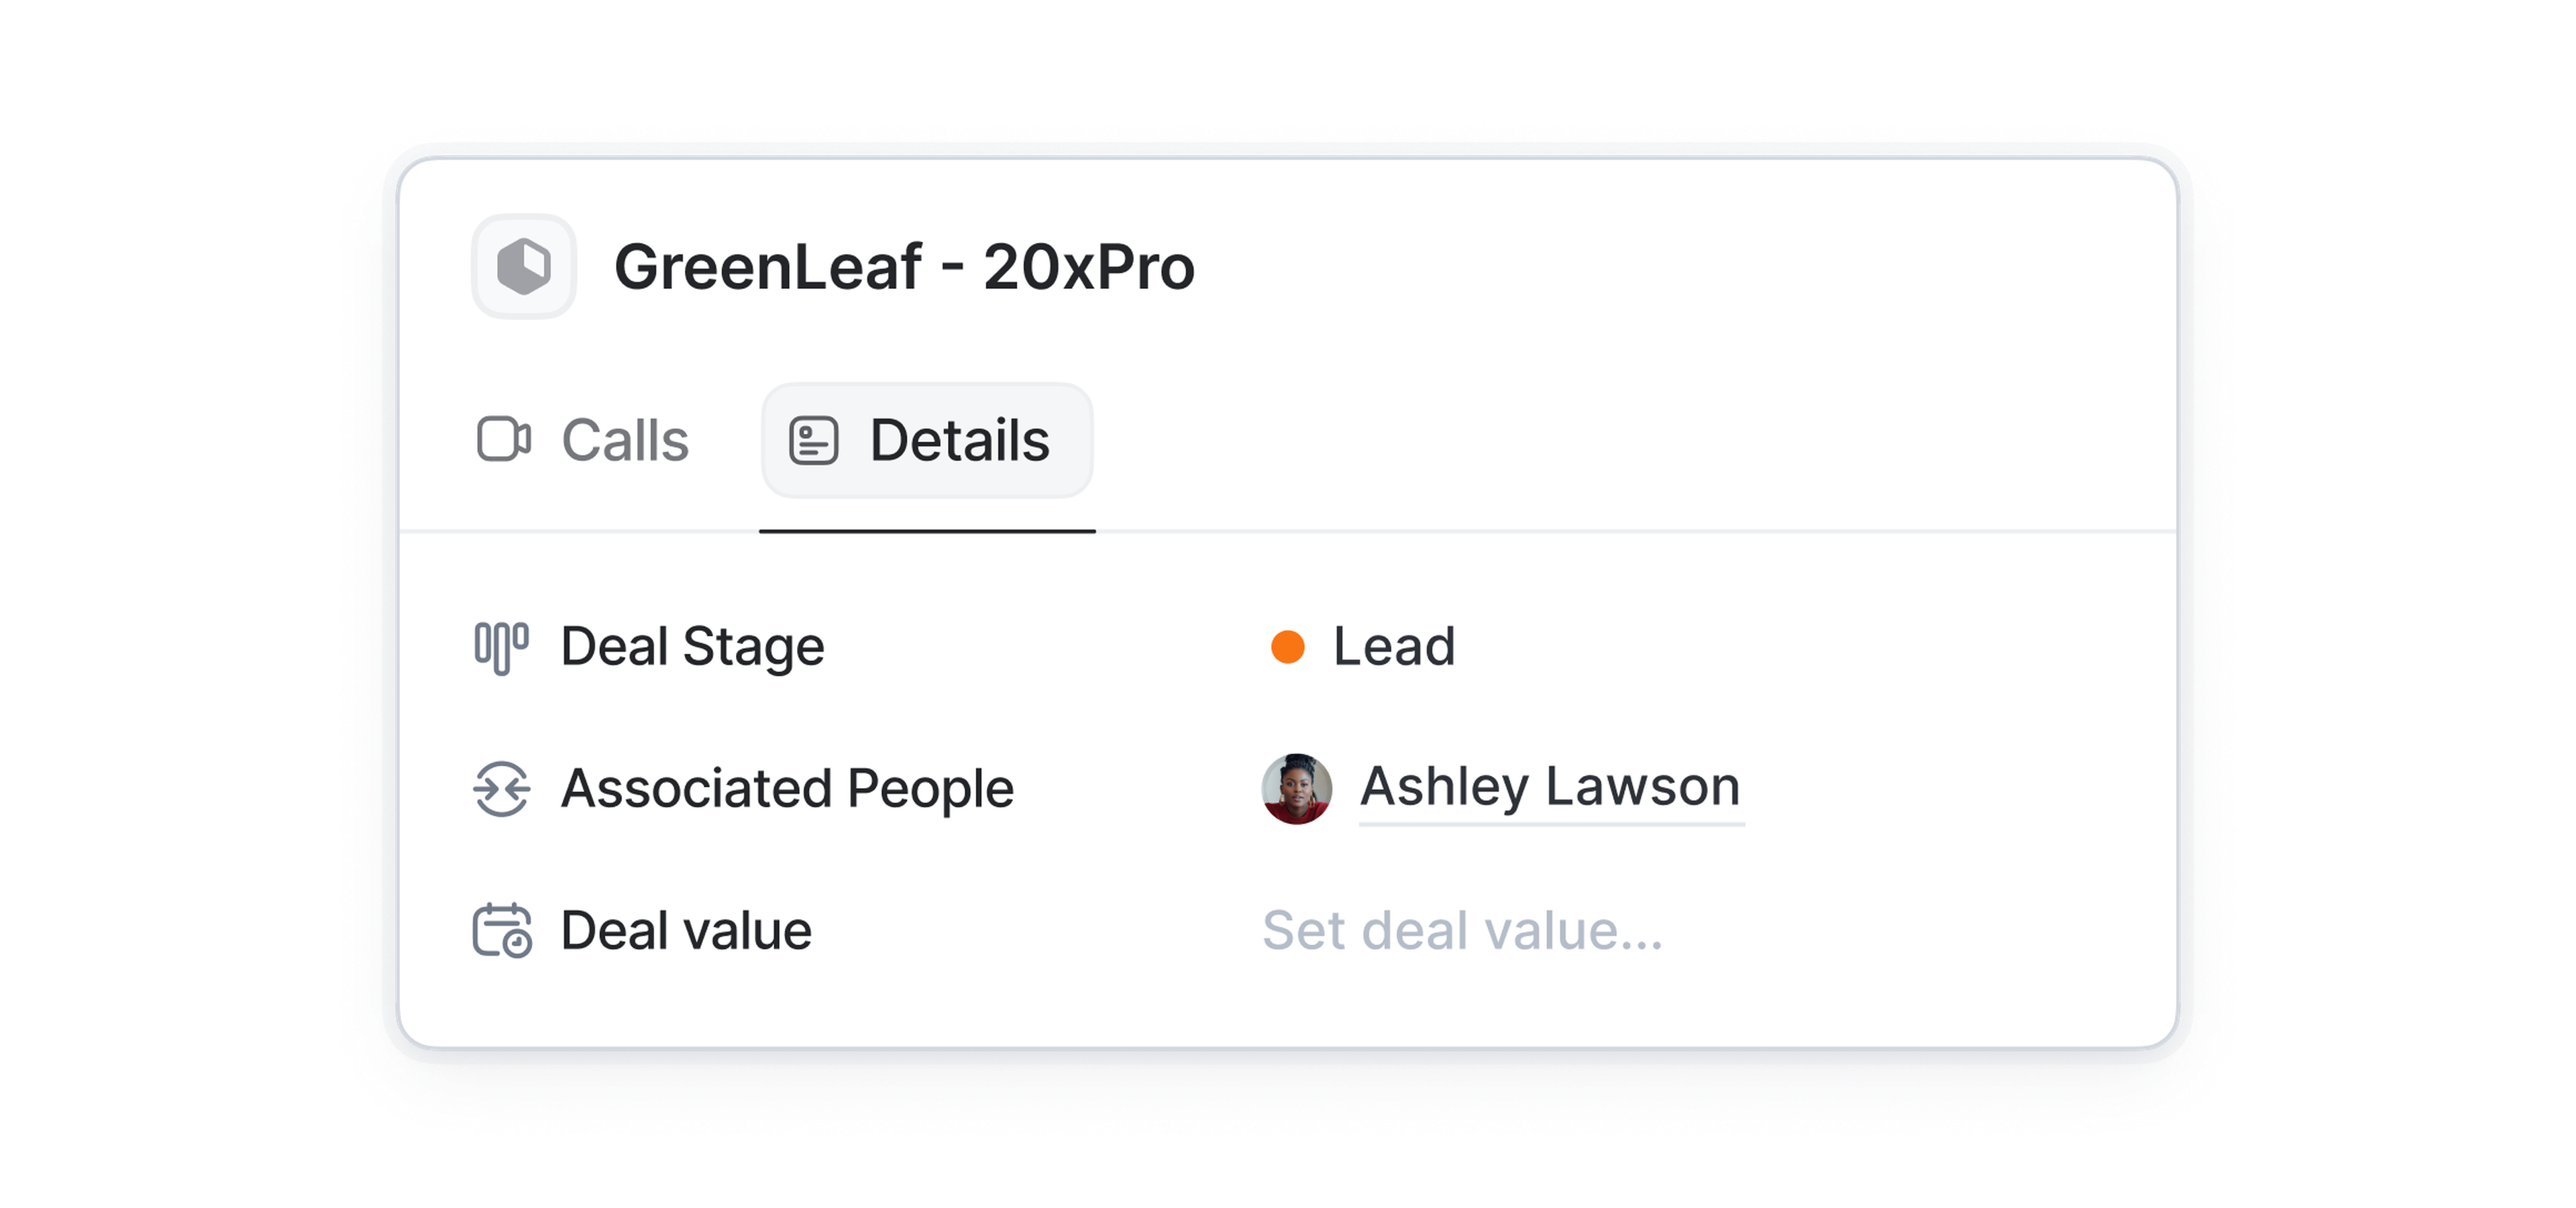This screenshot has width=2576, height=1208.
Task: Click the Deal value calendar icon
Action: tap(501, 930)
